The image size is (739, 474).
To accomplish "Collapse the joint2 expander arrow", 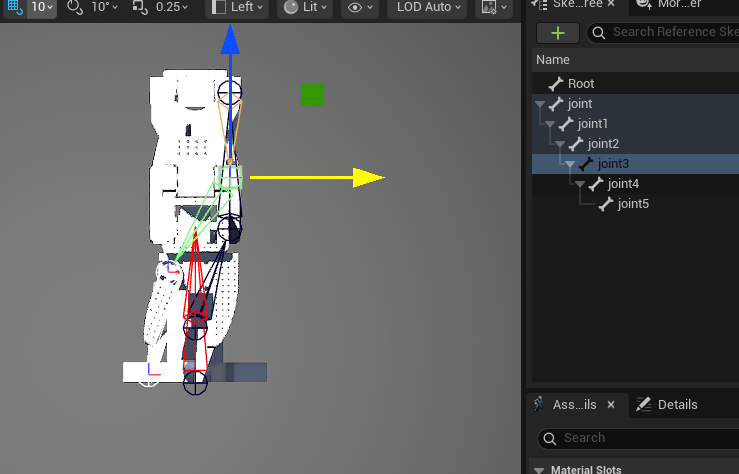I will point(560,144).
